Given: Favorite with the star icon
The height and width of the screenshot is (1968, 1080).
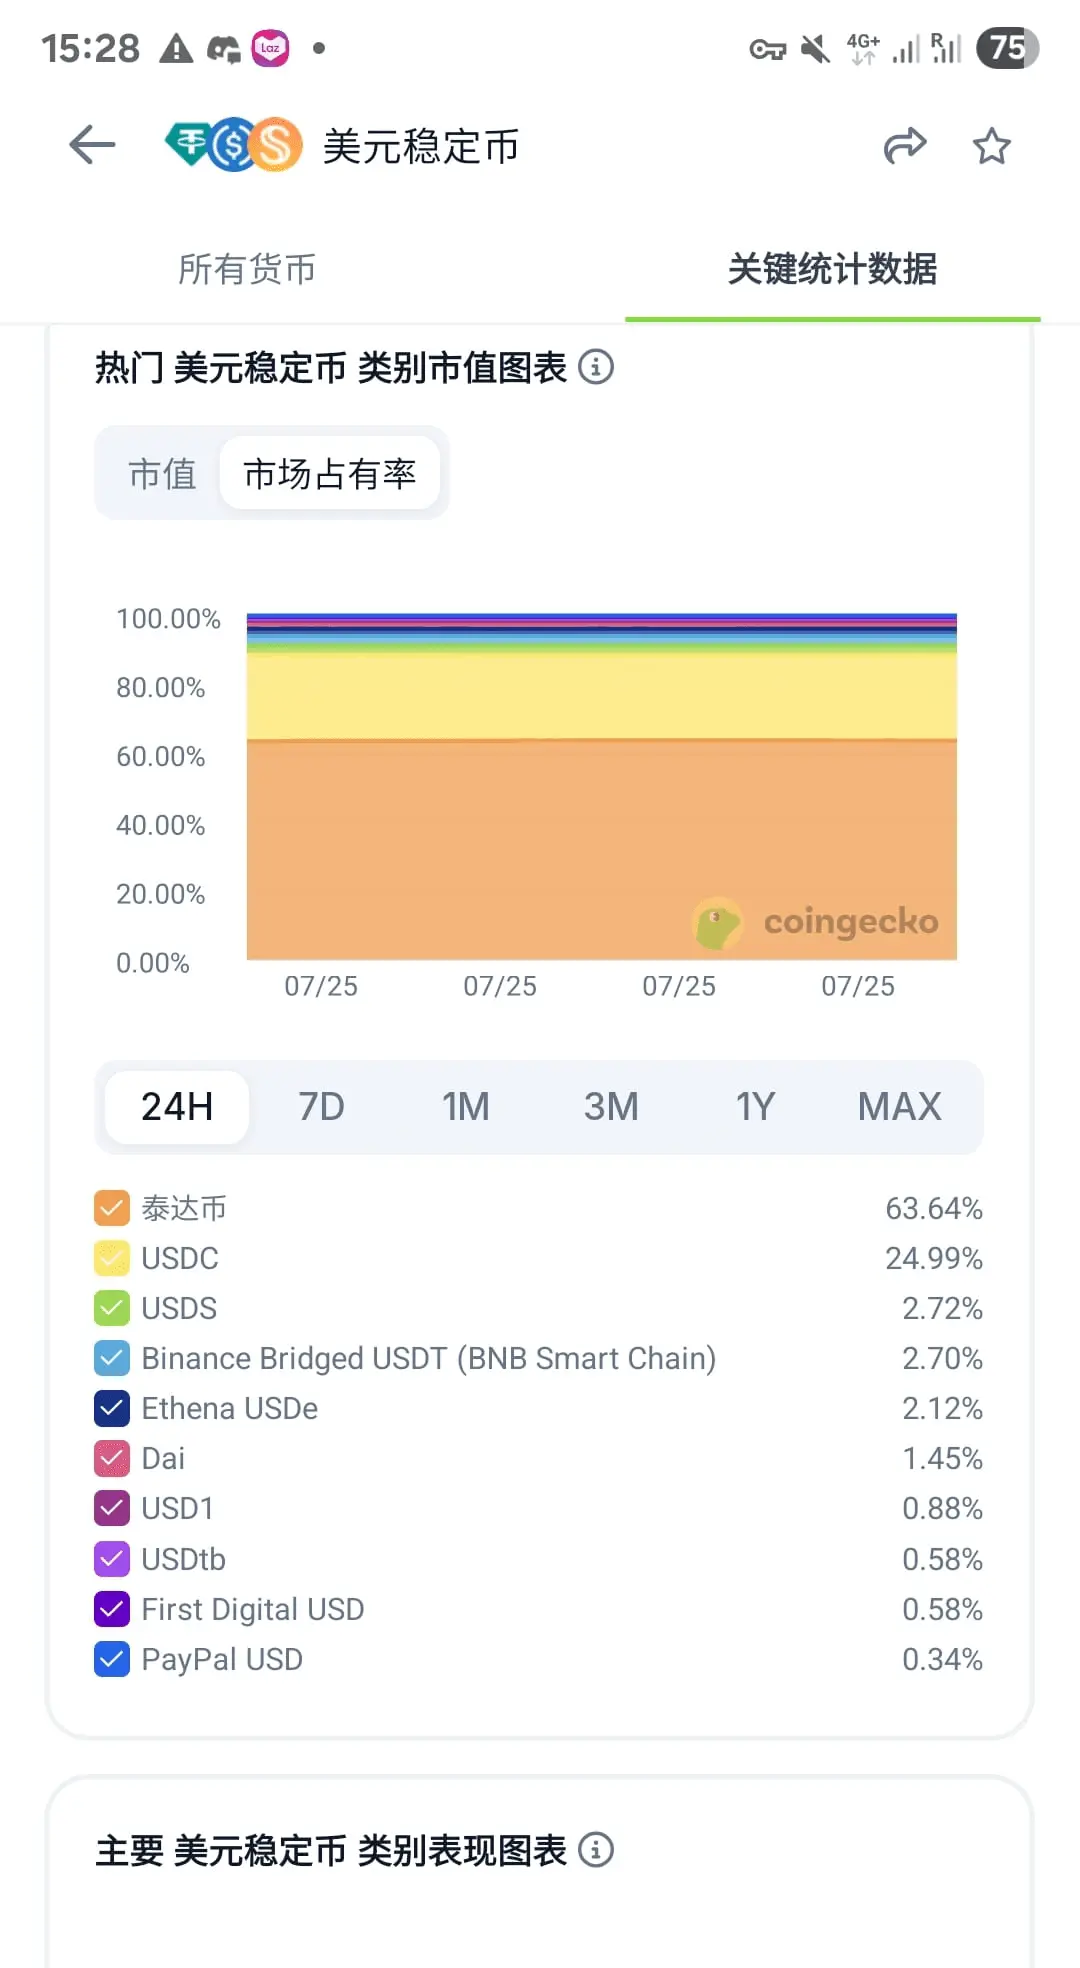Looking at the screenshot, I should [991, 146].
